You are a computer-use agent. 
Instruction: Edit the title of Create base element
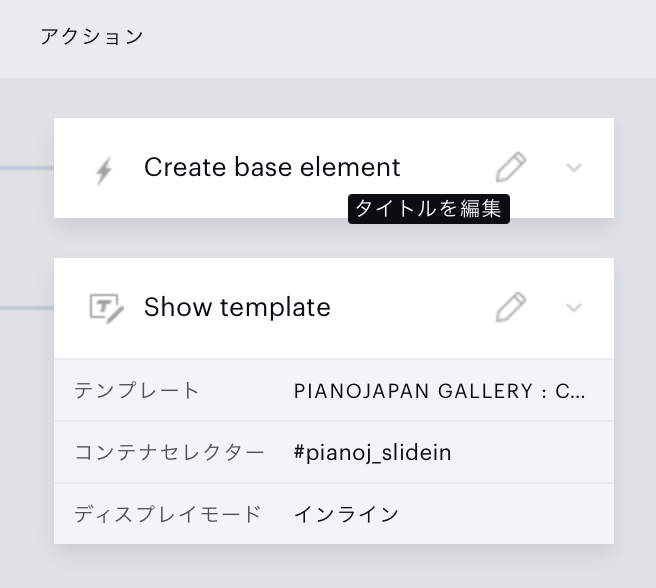click(510, 167)
